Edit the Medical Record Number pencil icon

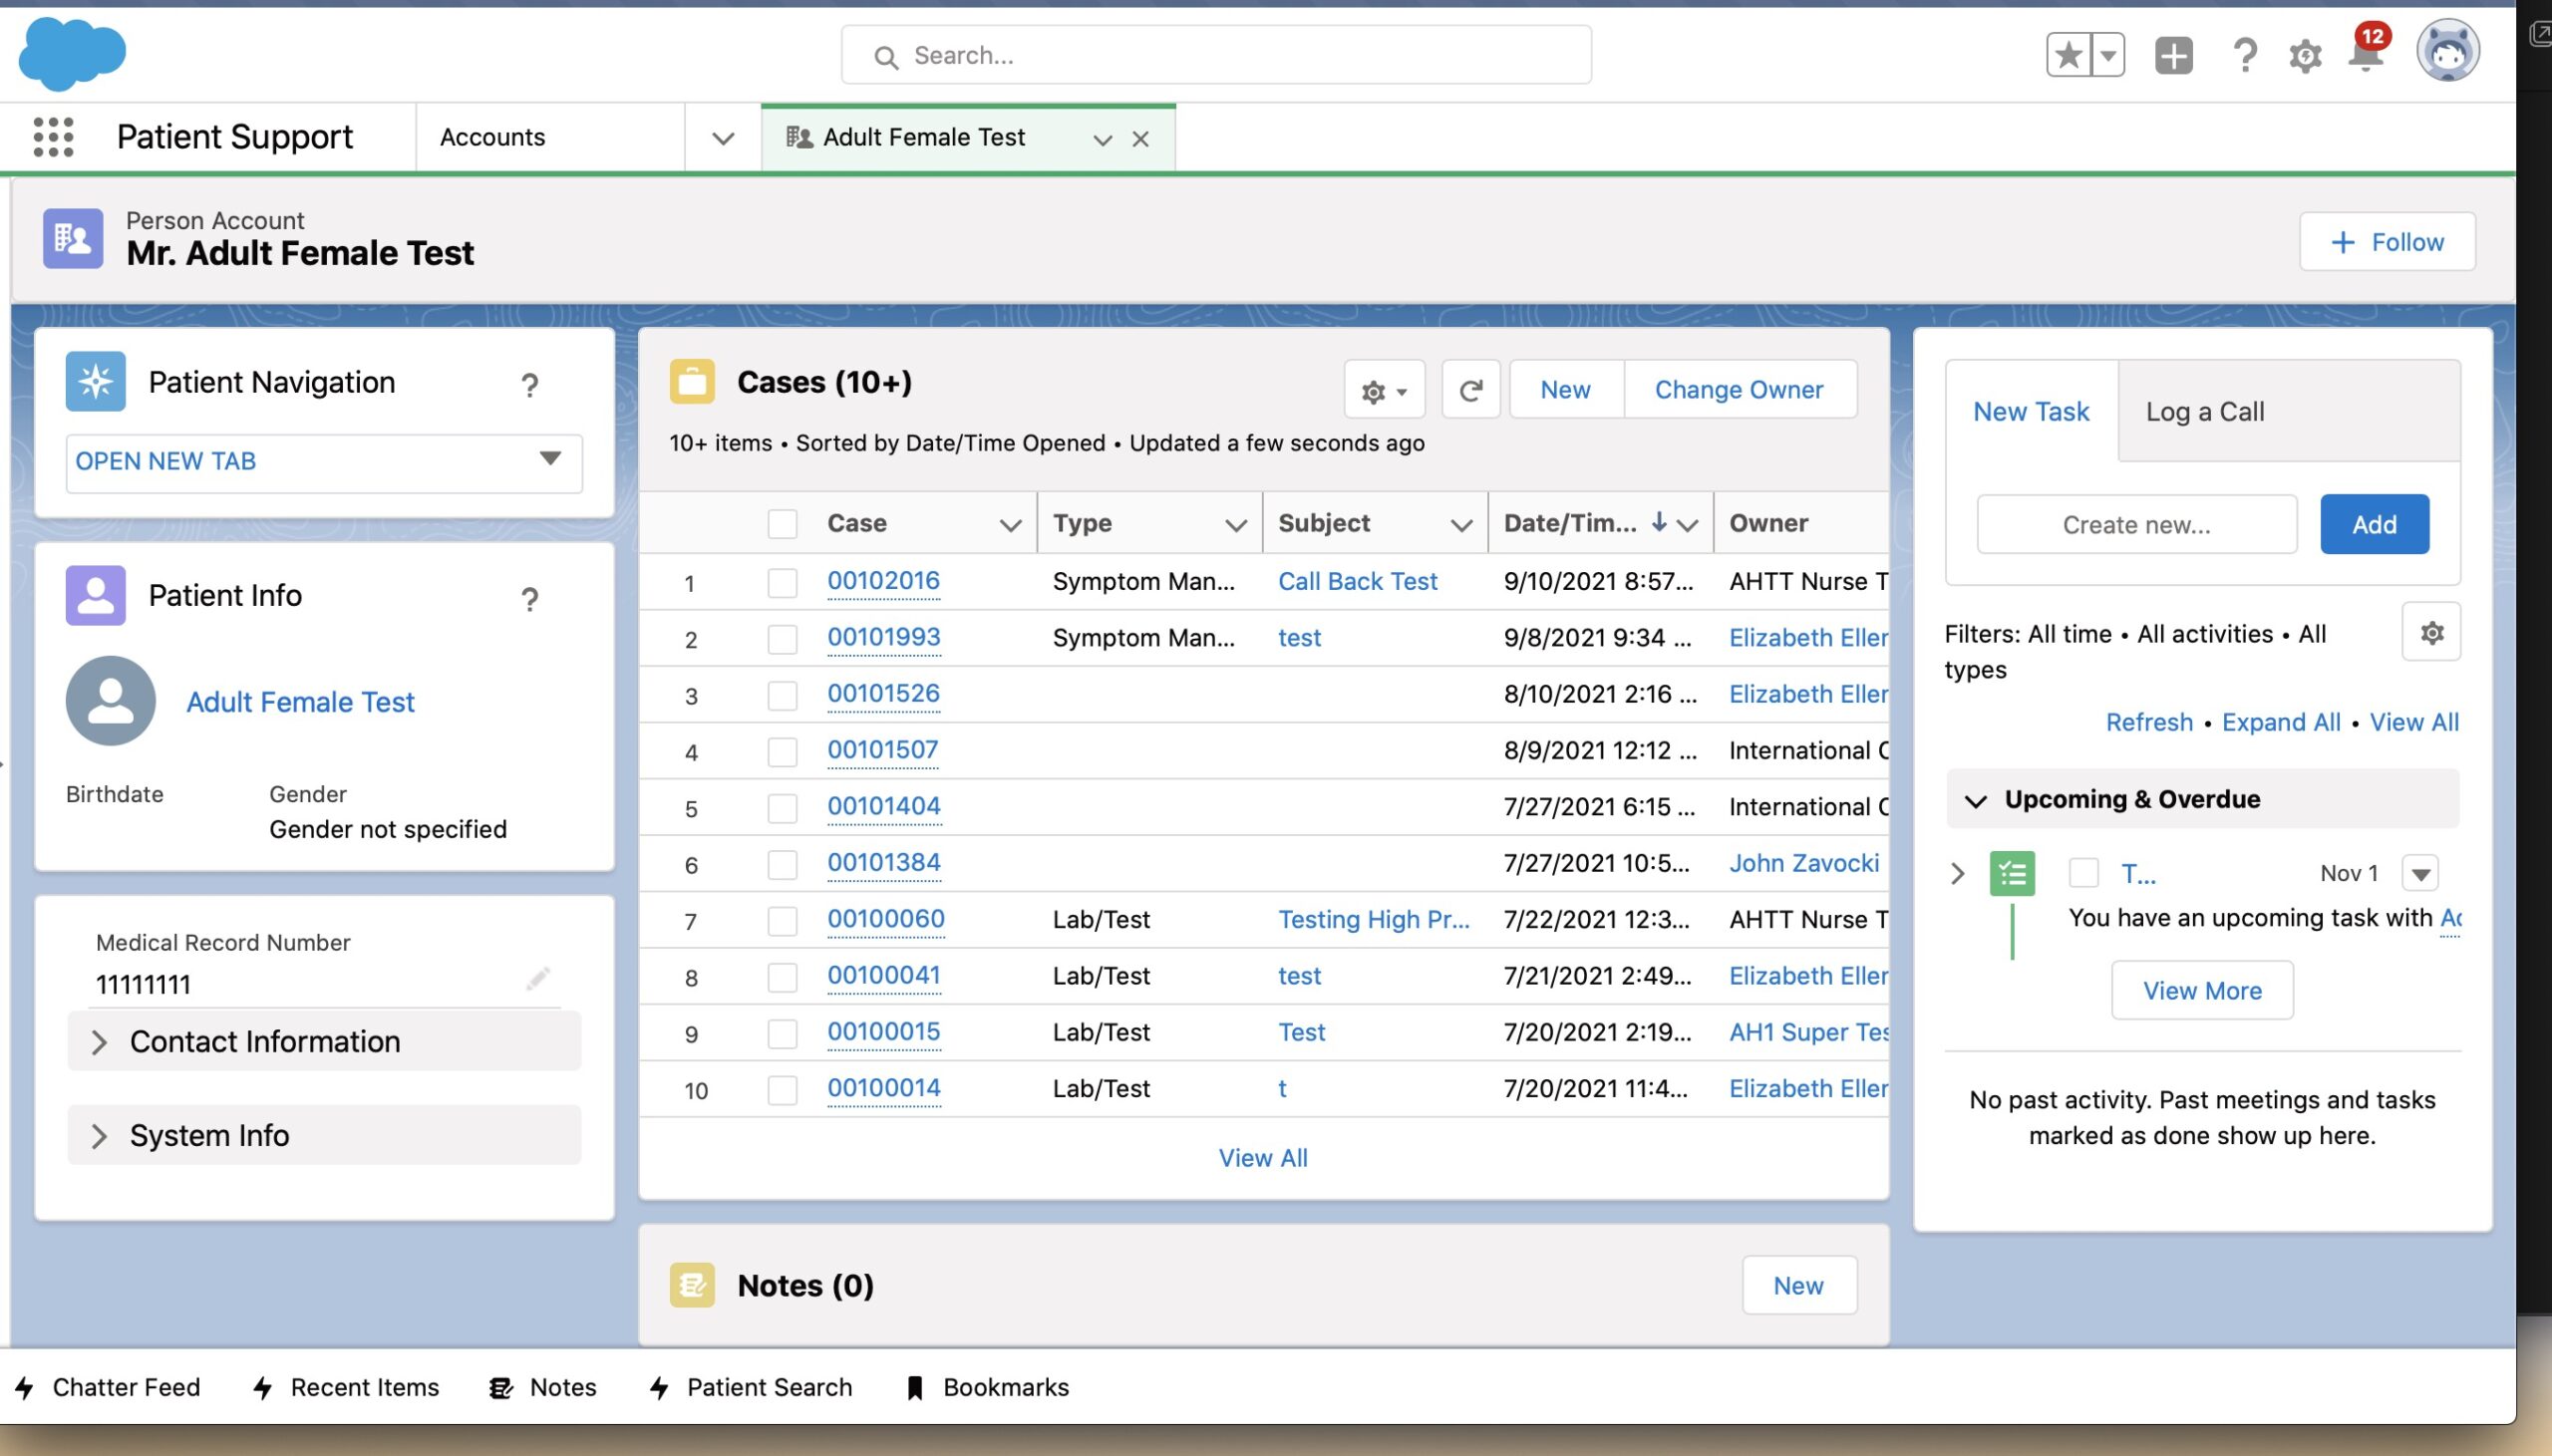(538, 978)
